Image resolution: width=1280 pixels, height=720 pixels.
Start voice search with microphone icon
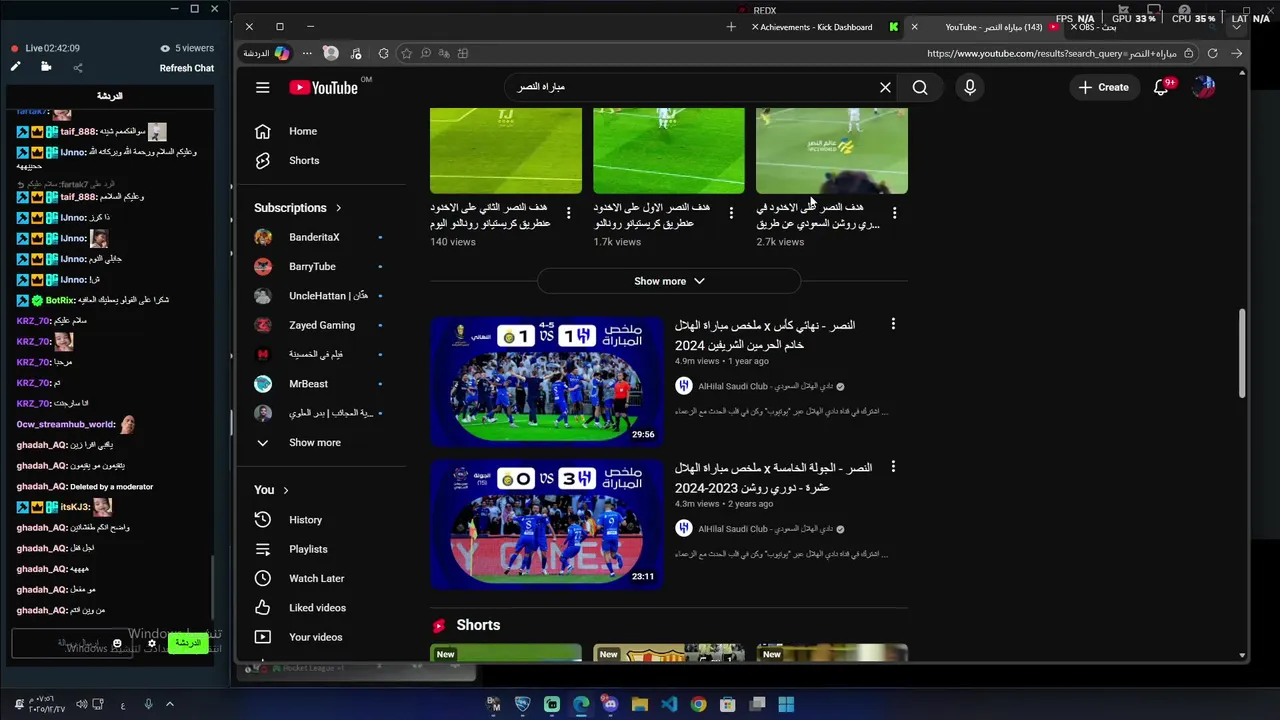pos(969,87)
